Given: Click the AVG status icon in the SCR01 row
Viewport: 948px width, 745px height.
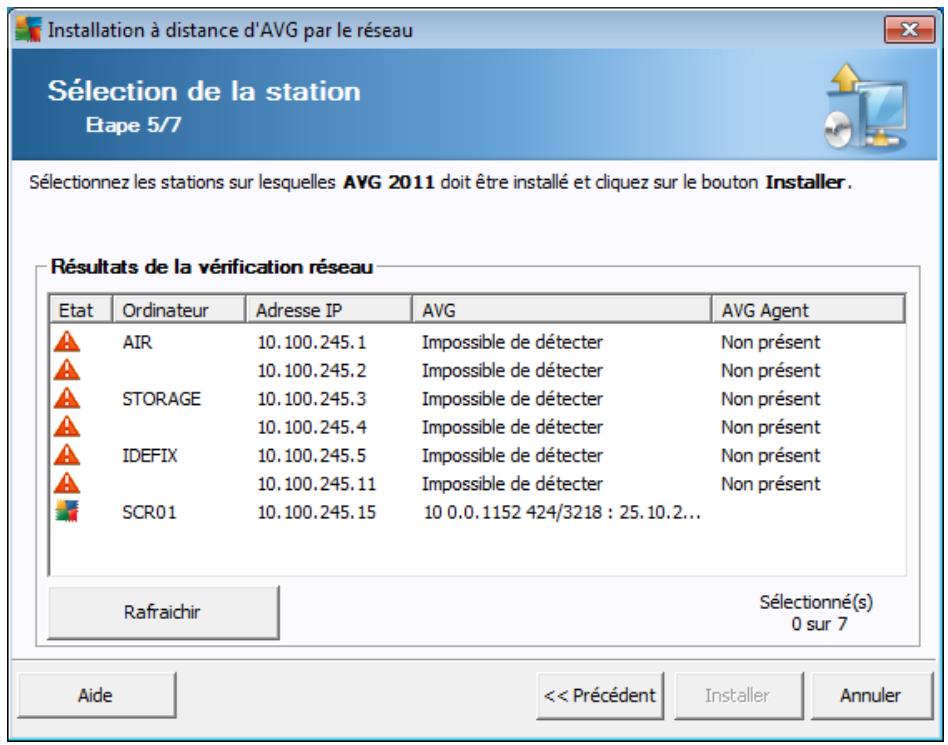Looking at the screenshot, I should click(x=67, y=512).
